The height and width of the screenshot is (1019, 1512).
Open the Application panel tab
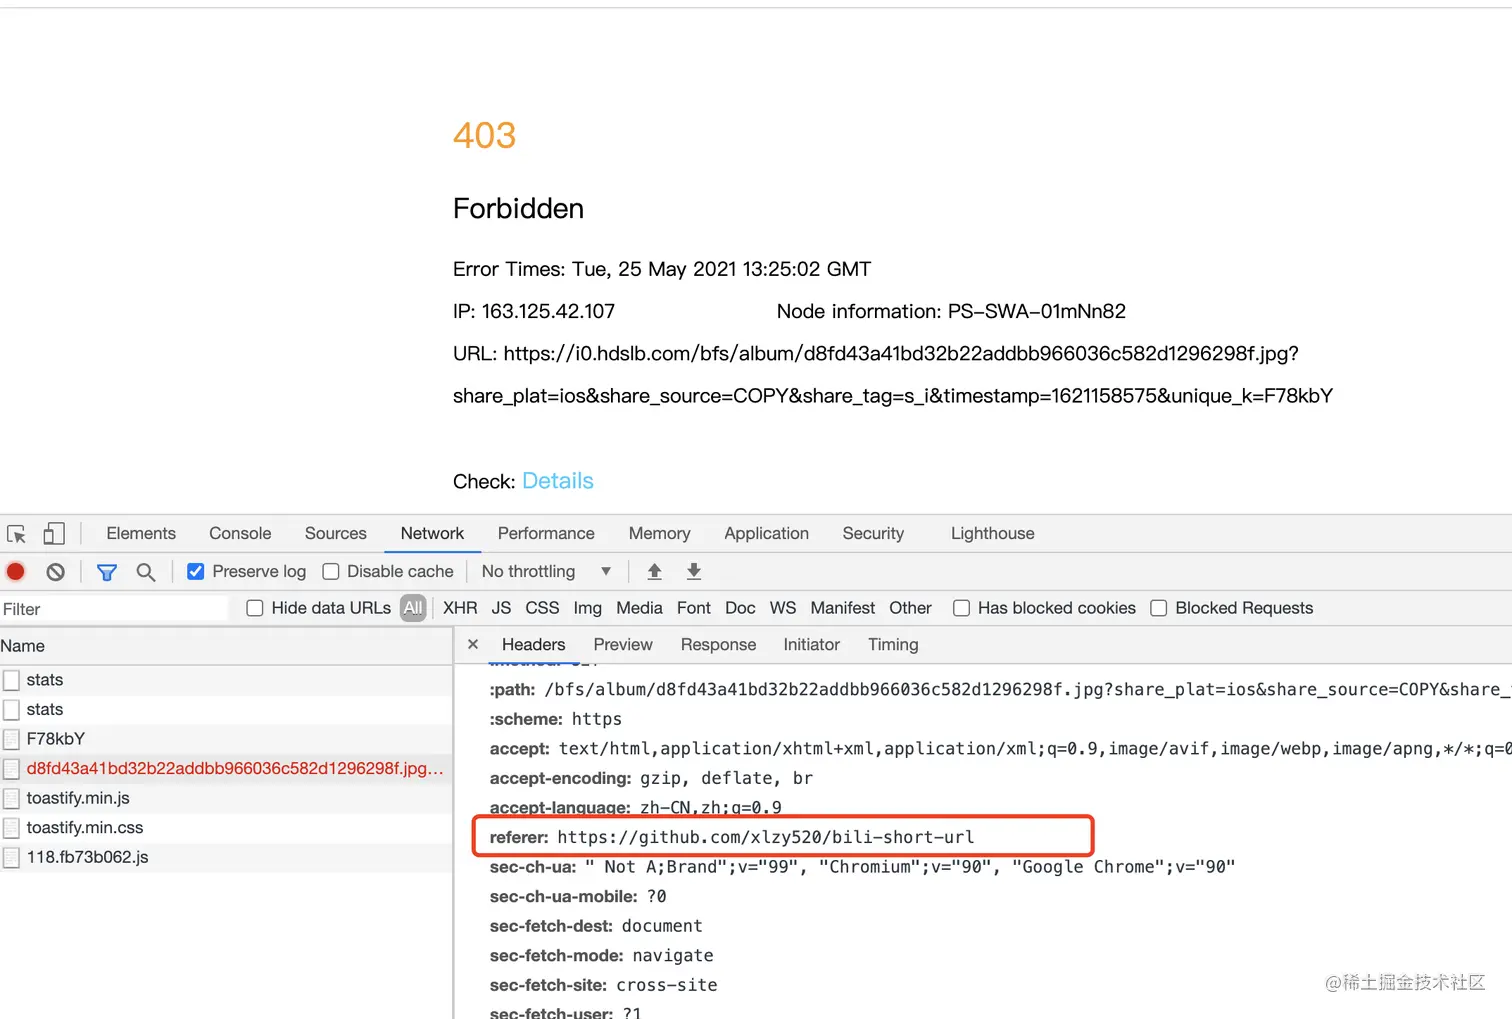click(x=766, y=534)
